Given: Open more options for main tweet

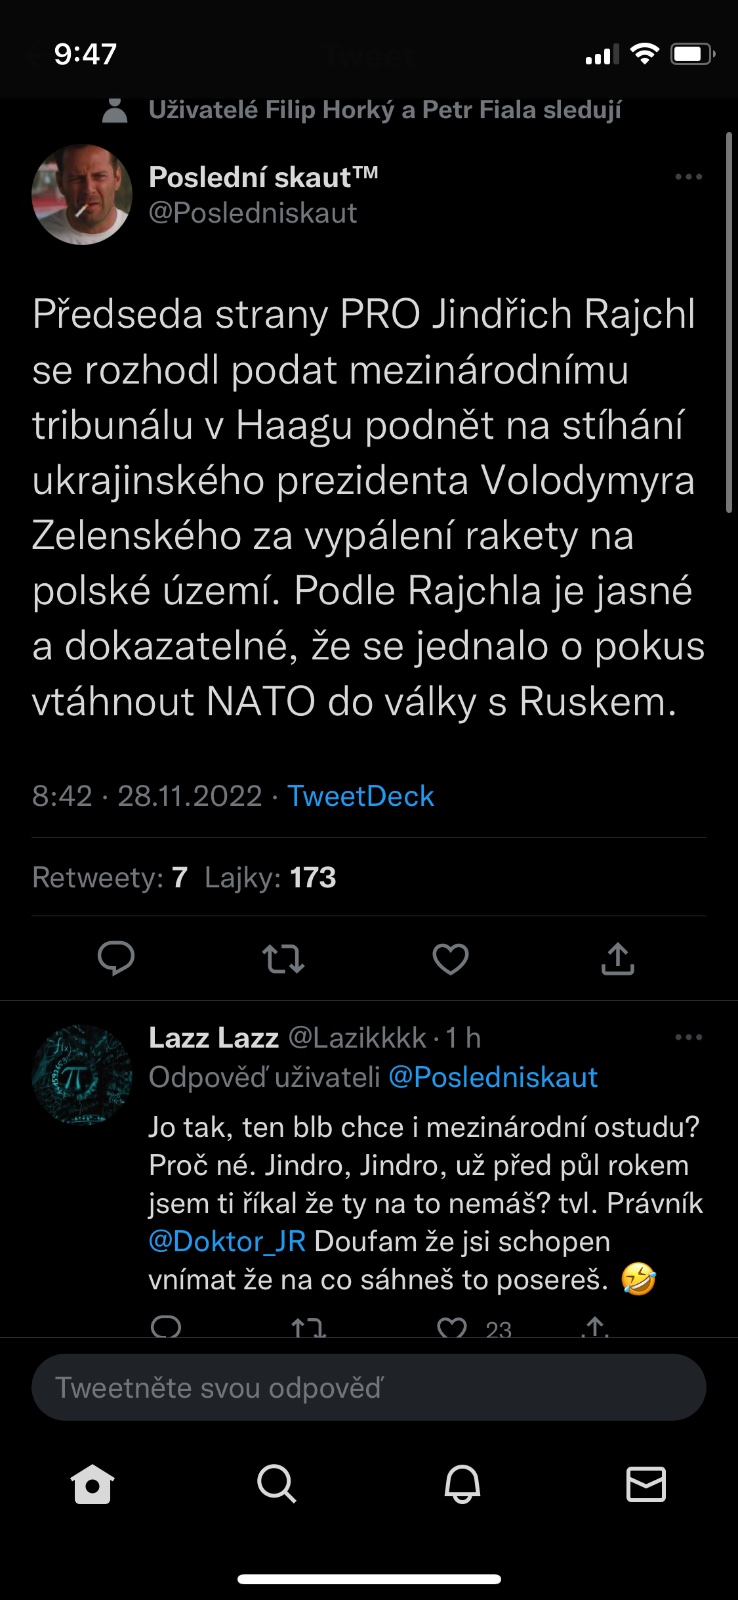Looking at the screenshot, I should (x=688, y=177).
